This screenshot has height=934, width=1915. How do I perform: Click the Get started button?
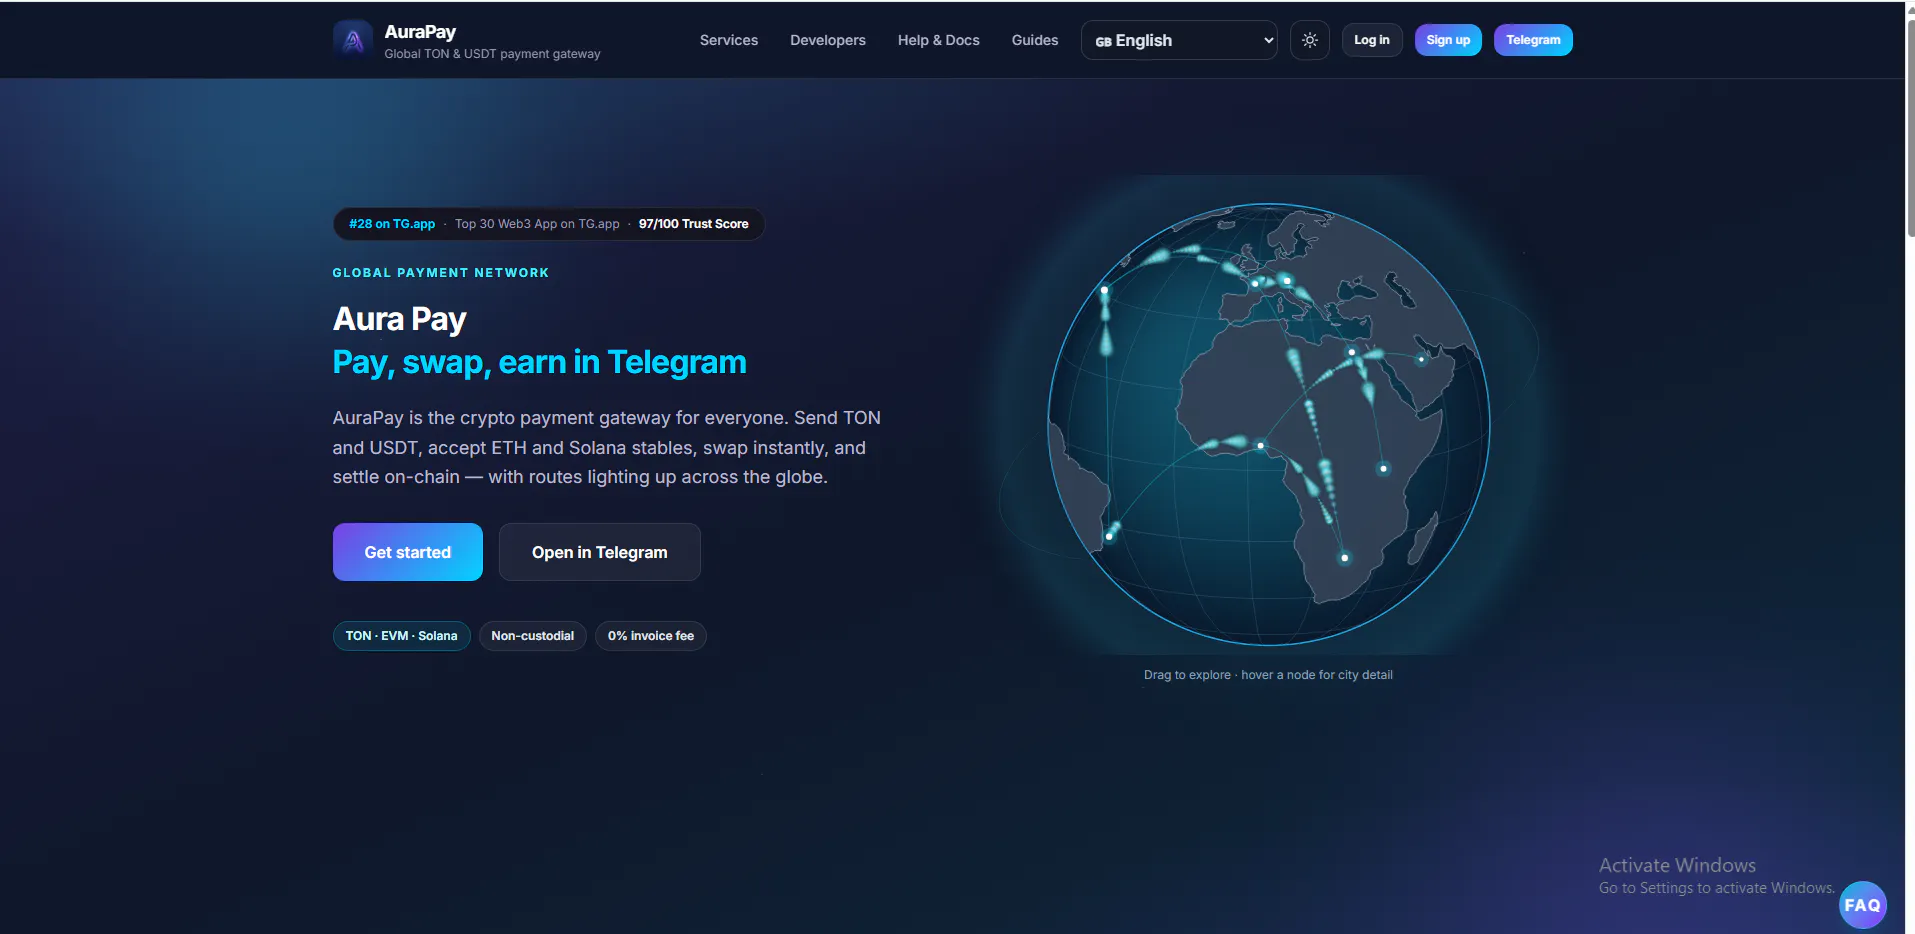pyautogui.click(x=408, y=552)
